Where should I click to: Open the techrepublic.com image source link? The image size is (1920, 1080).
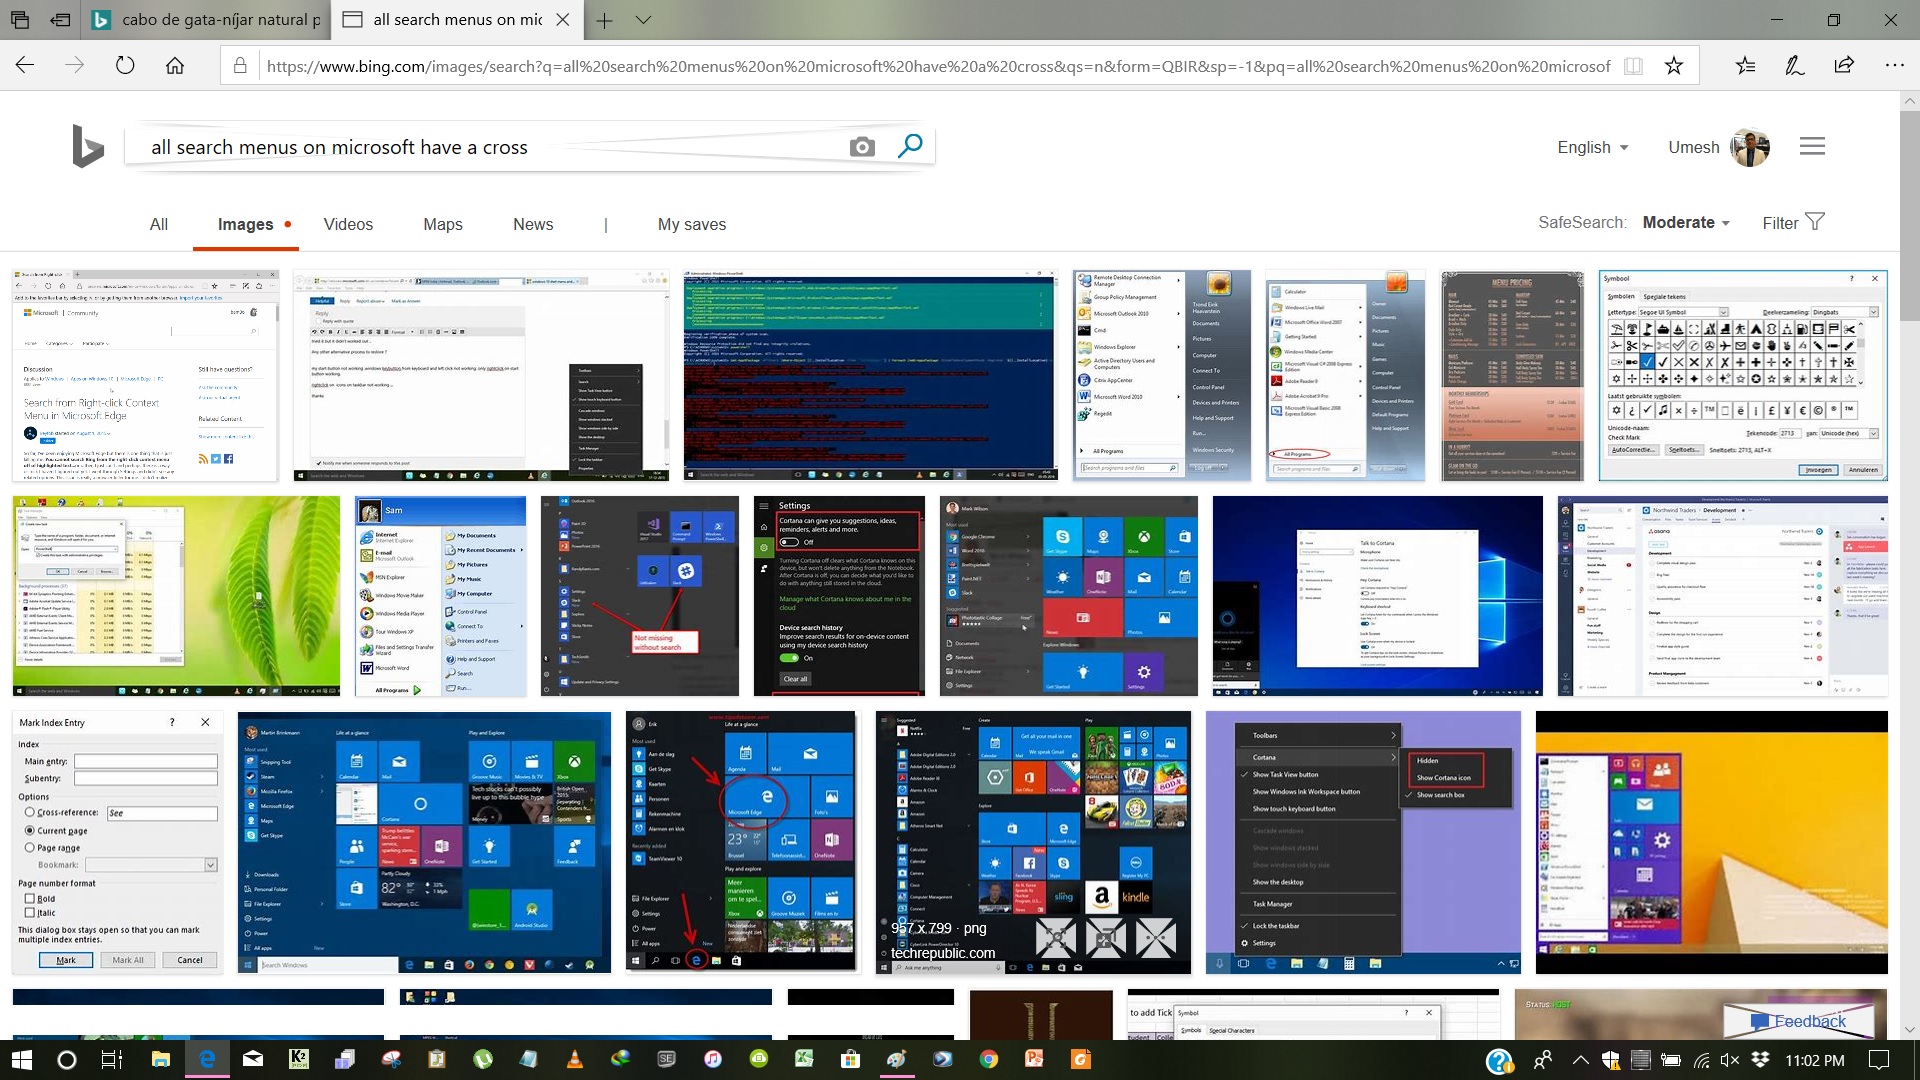[x=943, y=953]
